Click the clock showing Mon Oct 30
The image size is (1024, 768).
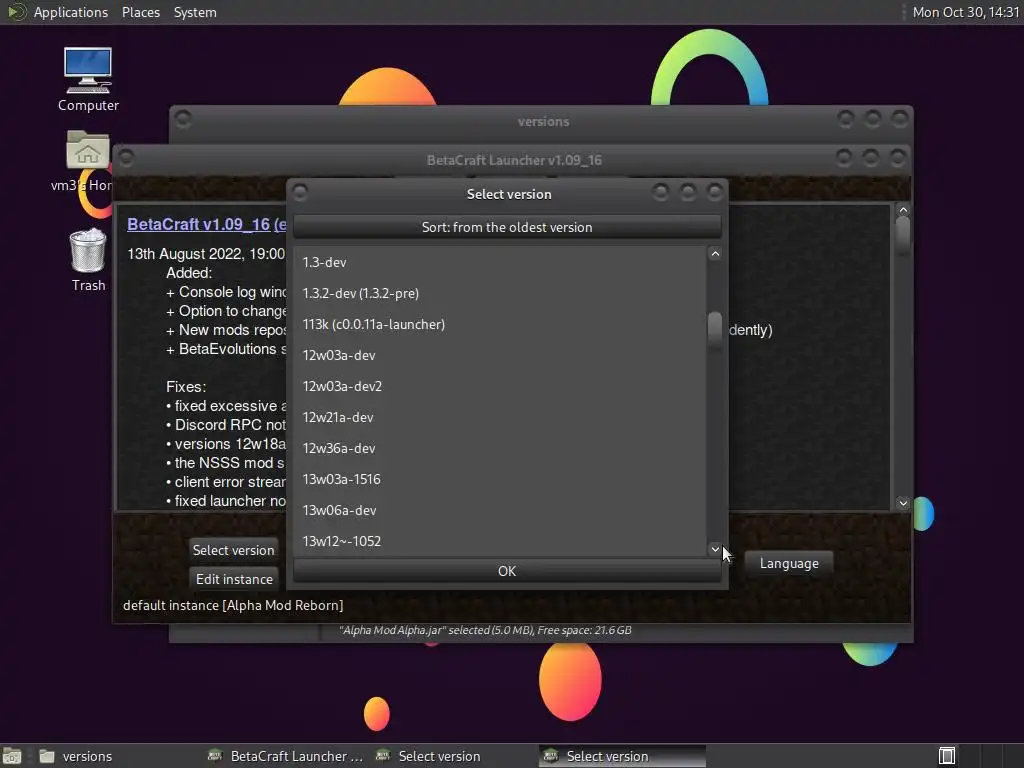tap(965, 12)
